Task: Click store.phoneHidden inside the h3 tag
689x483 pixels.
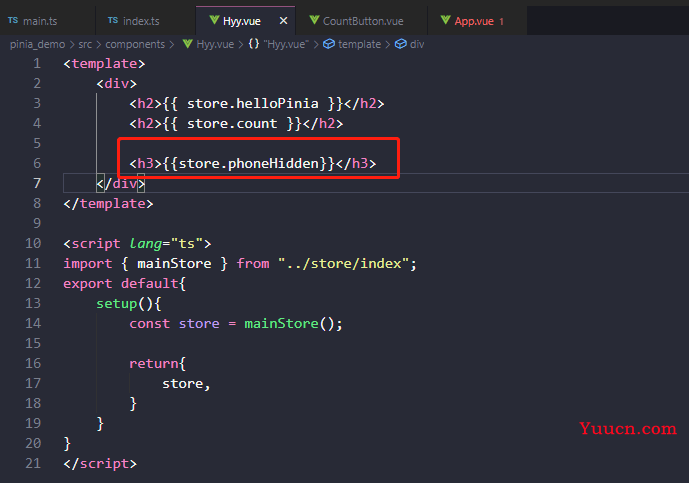Action: (249, 163)
